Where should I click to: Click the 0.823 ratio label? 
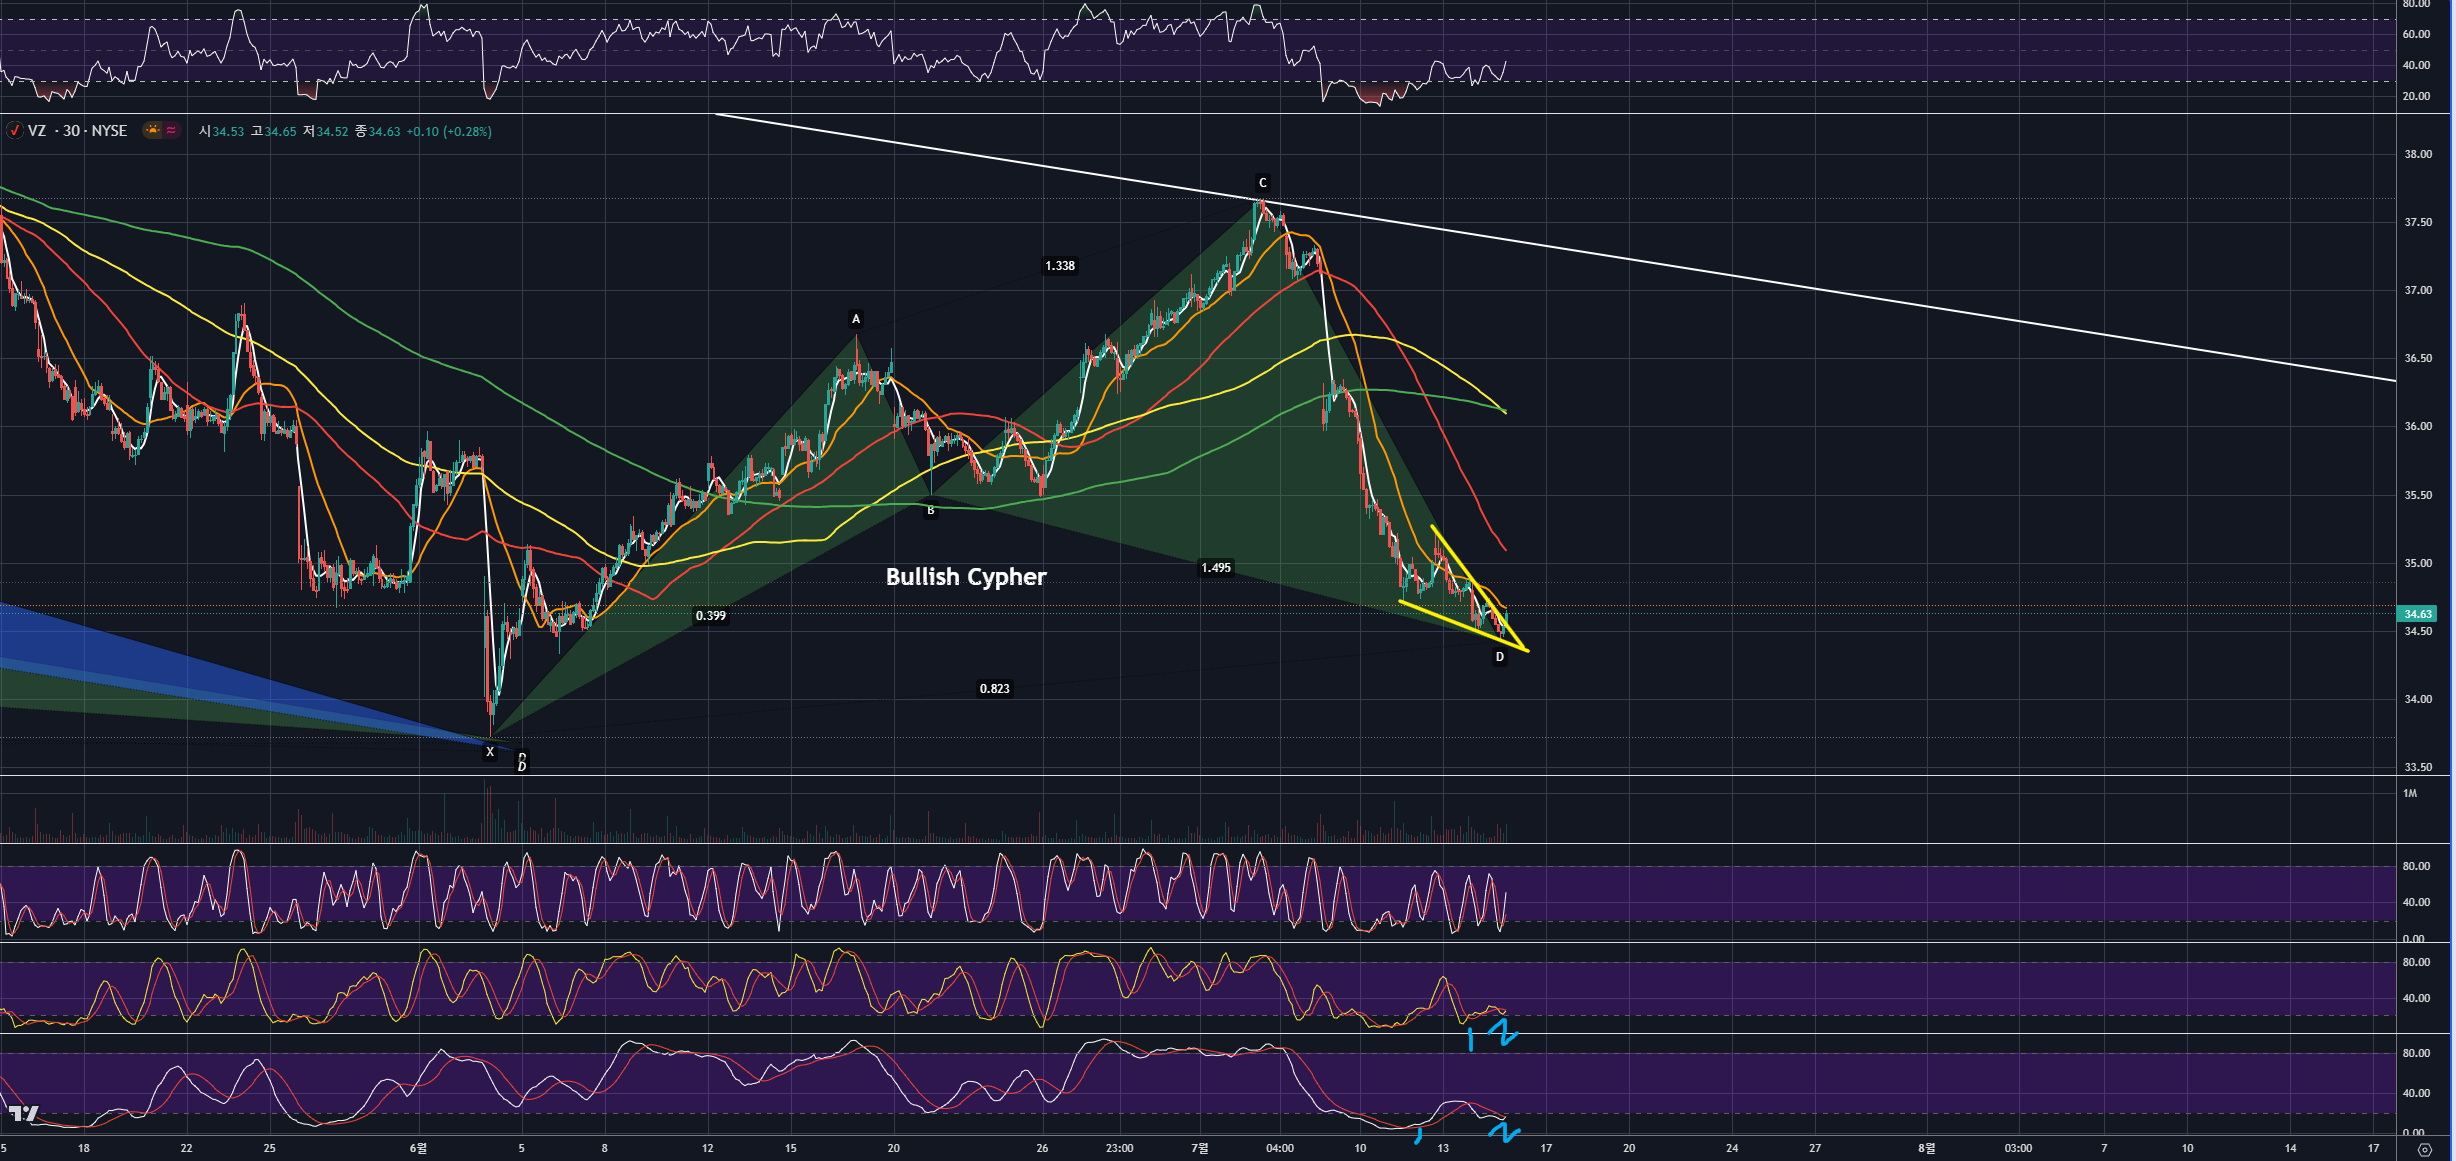(x=994, y=689)
